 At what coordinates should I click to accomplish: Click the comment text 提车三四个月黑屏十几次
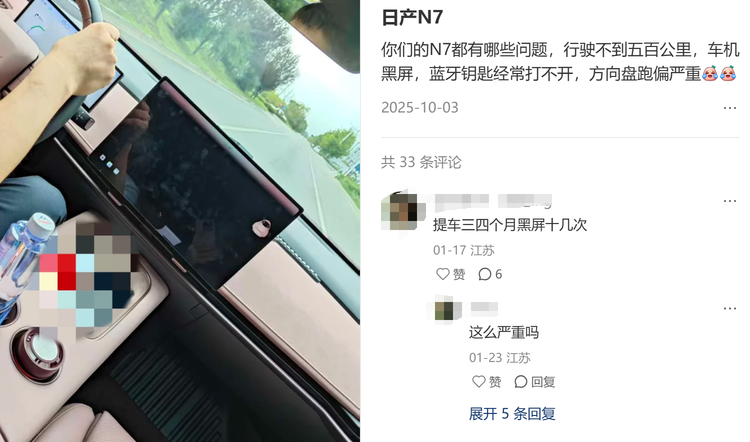(x=510, y=225)
